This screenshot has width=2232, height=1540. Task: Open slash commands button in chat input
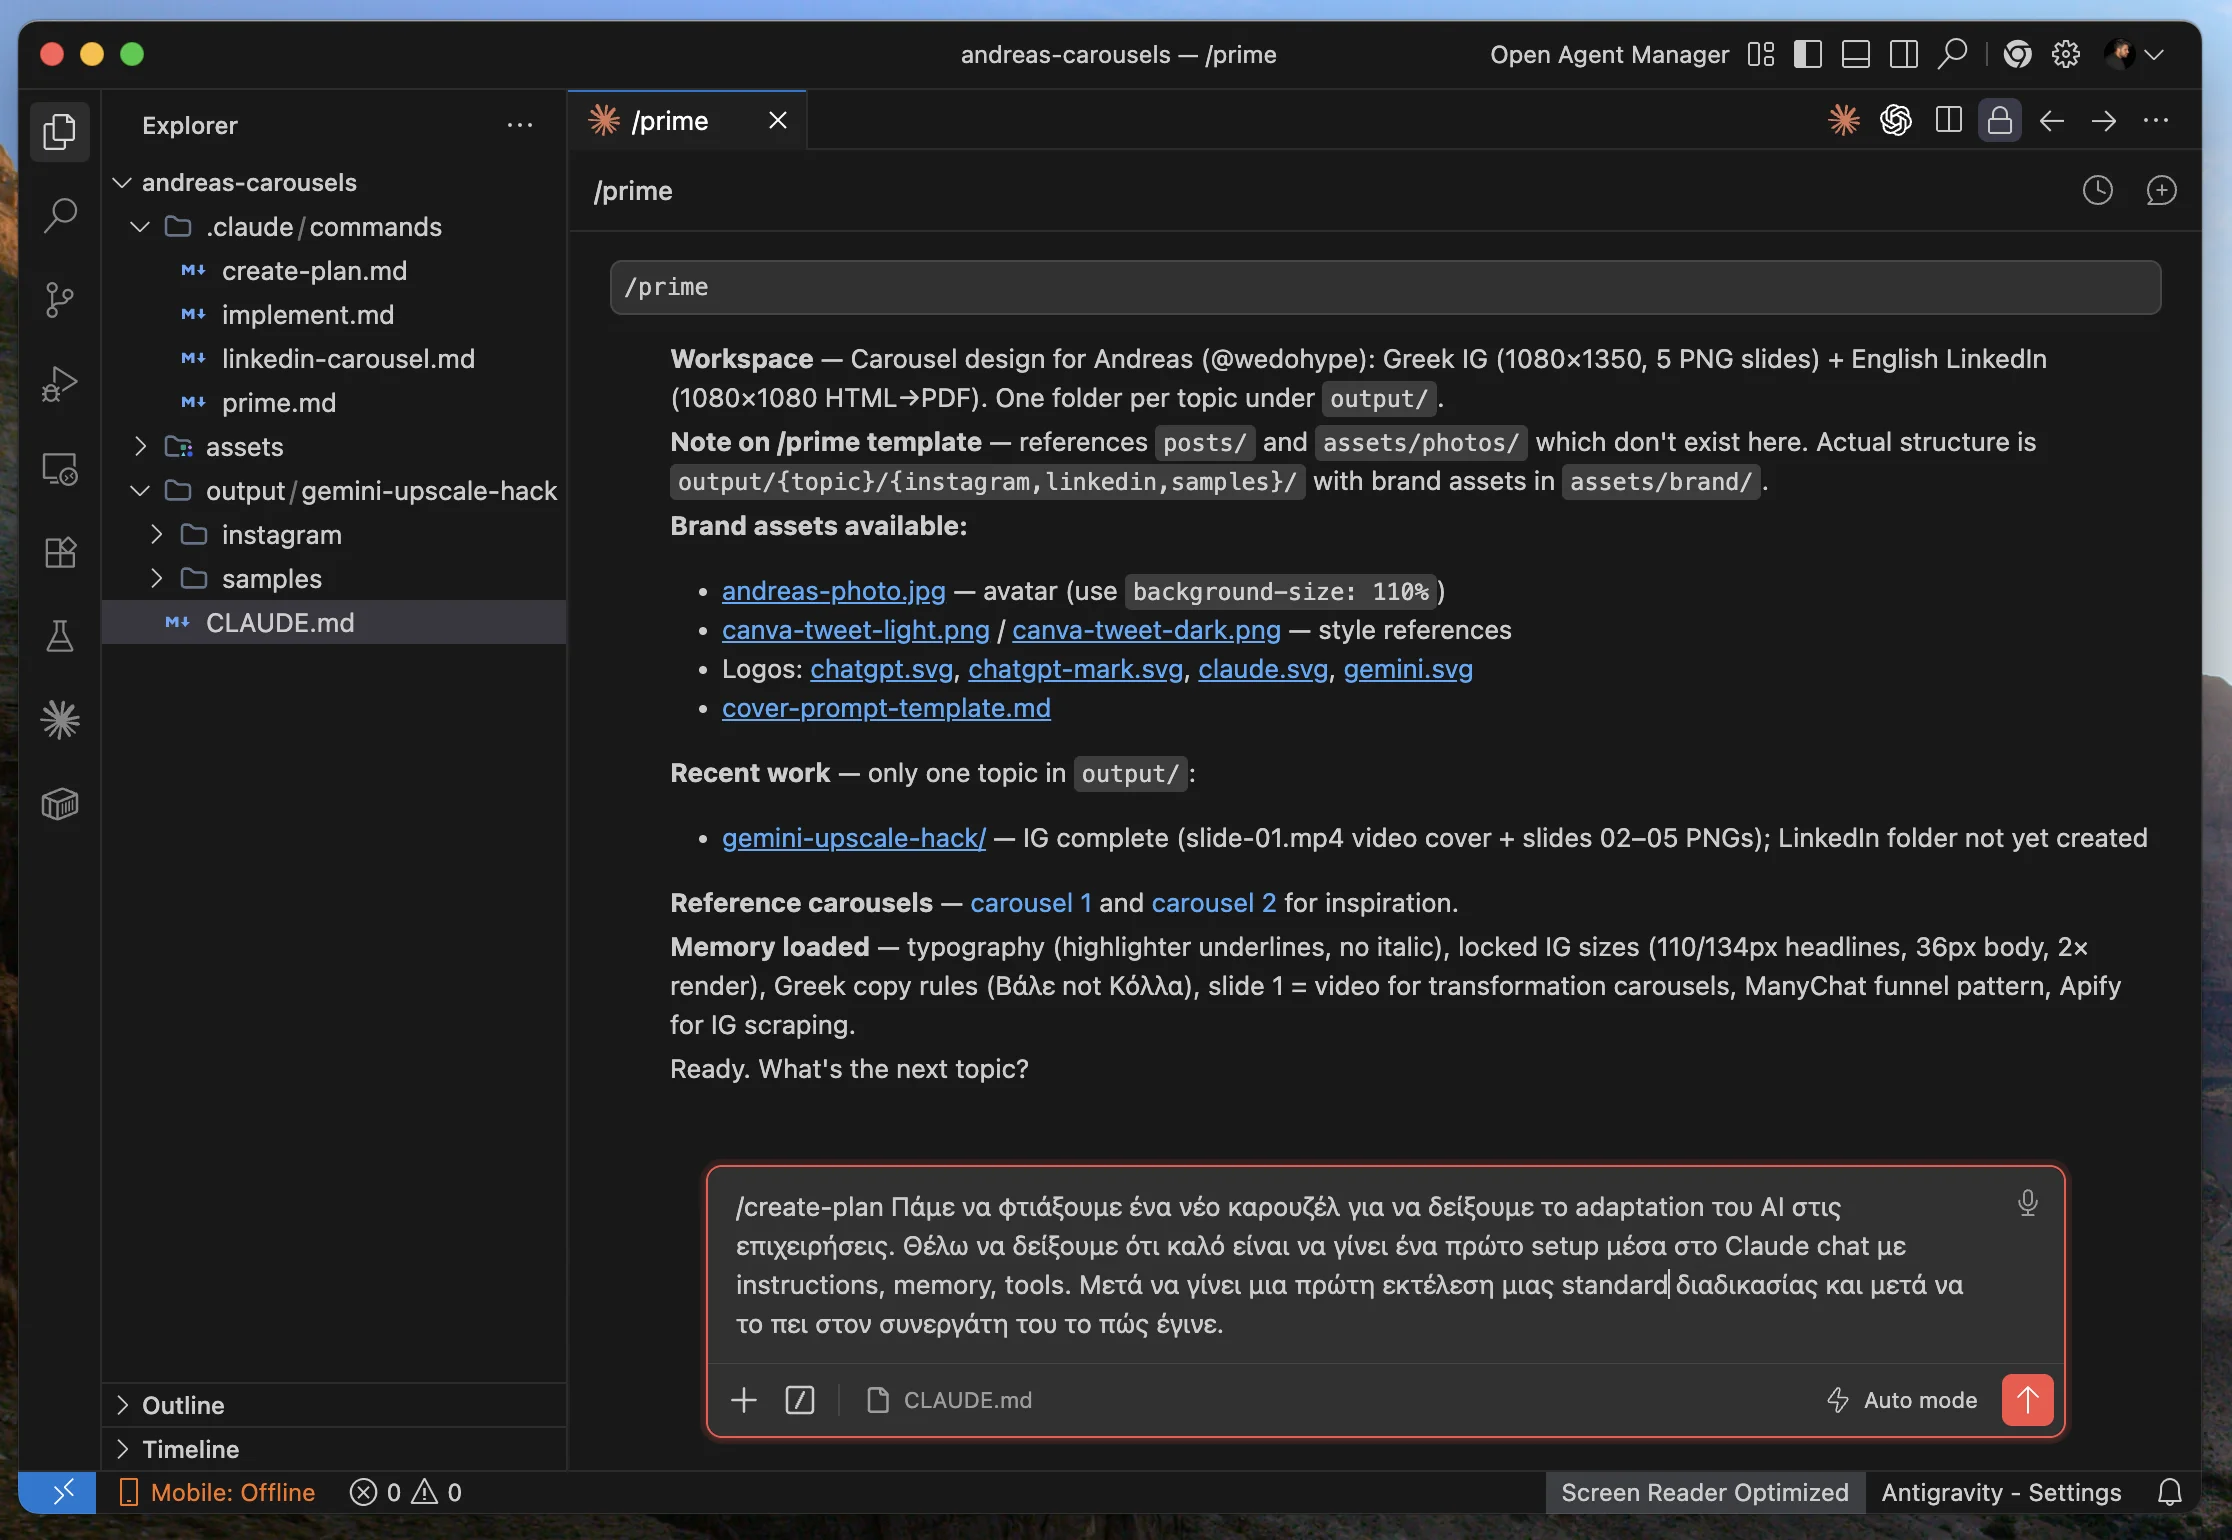[800, 1400]
